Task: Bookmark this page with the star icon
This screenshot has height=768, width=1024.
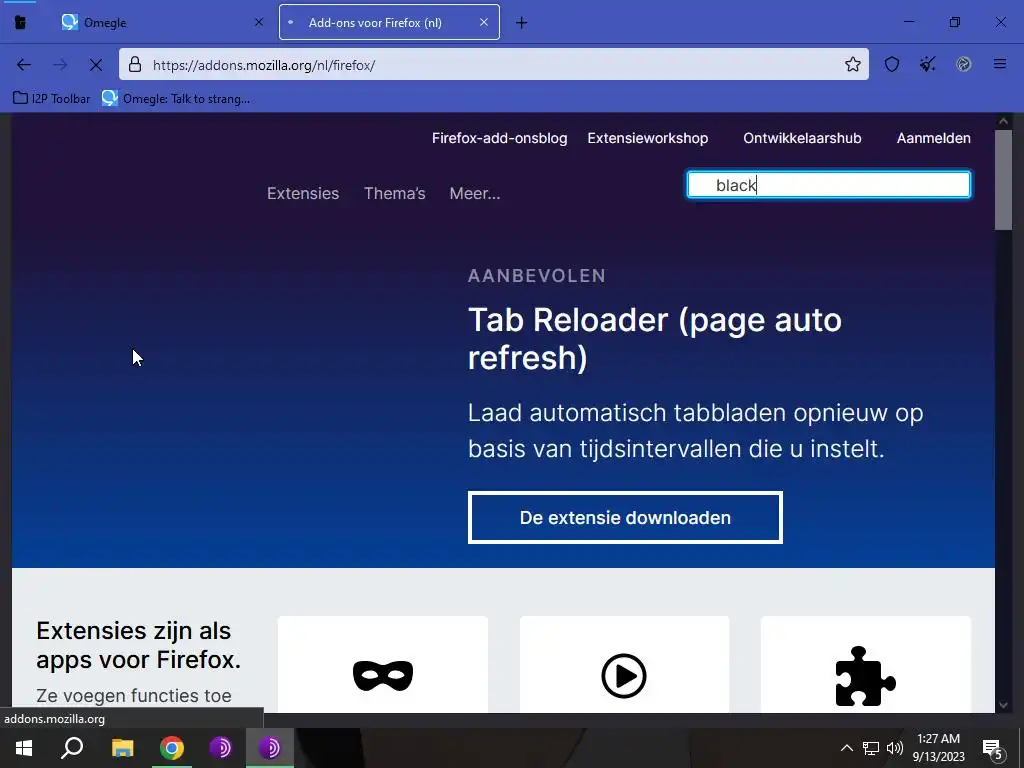Action: click(852, 65)
